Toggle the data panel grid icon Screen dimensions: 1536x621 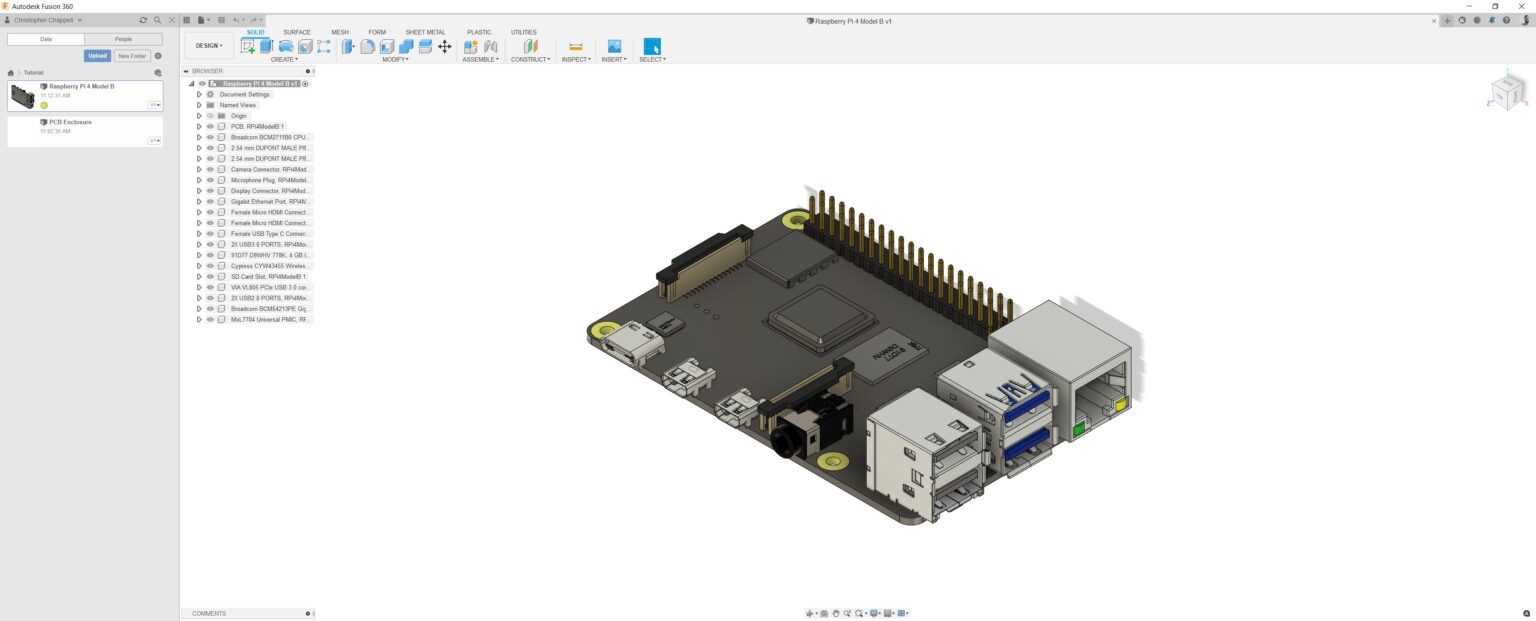click(187, 20)
